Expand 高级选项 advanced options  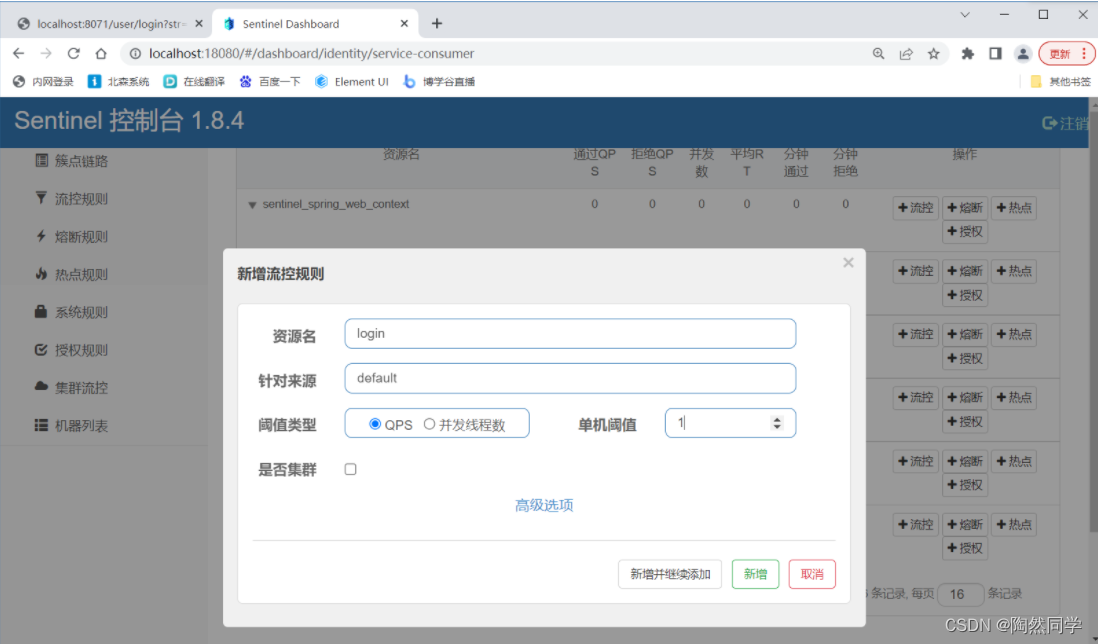coord(544,505)
